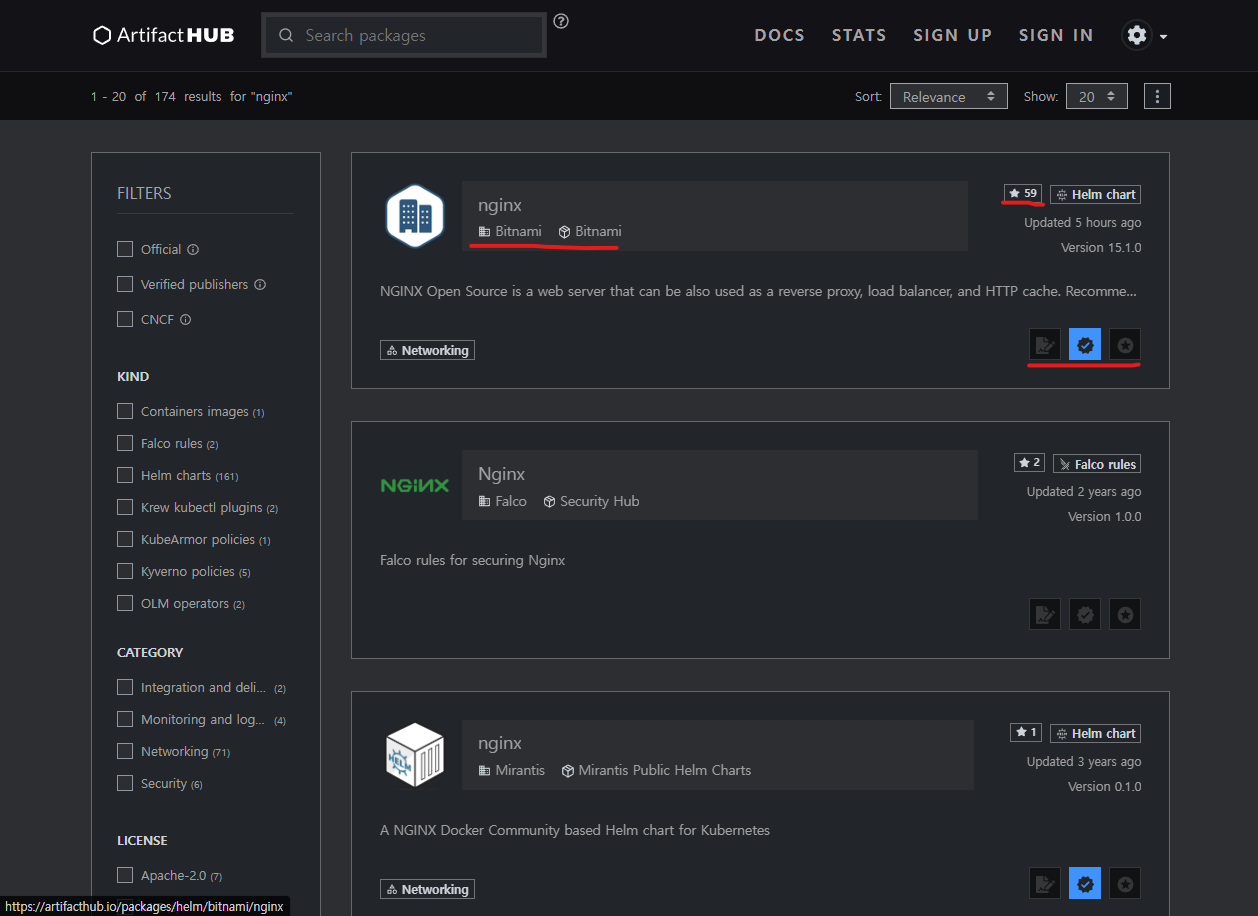Enable the Verified publishers checkbox
The height and width of the screenshot is (916, 1258).
click(125, 284)
